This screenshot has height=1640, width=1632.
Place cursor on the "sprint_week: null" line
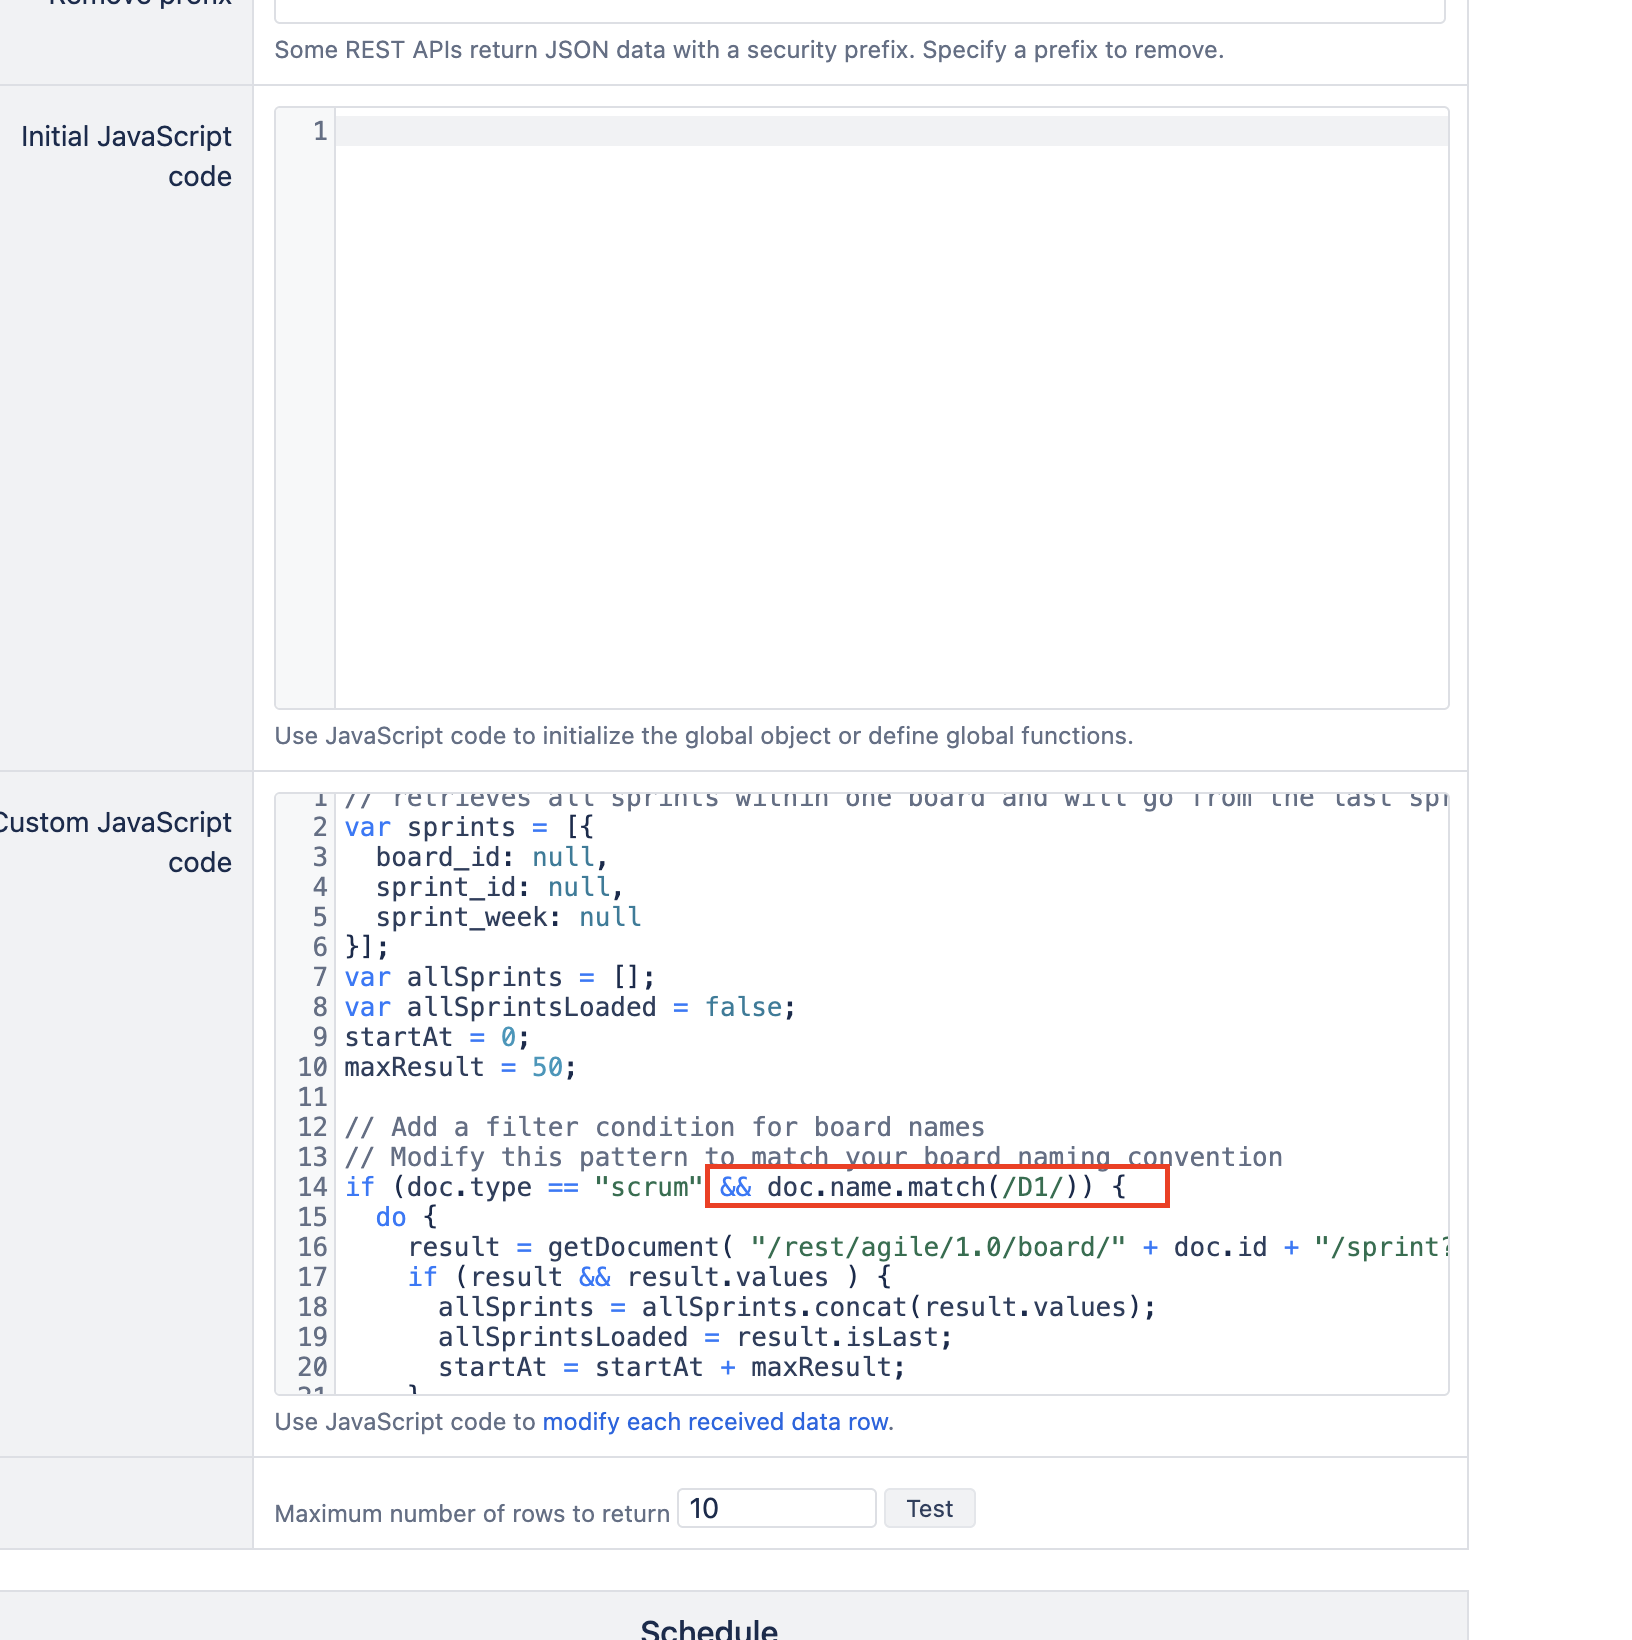pyautogui.click(x=508, y=917)
